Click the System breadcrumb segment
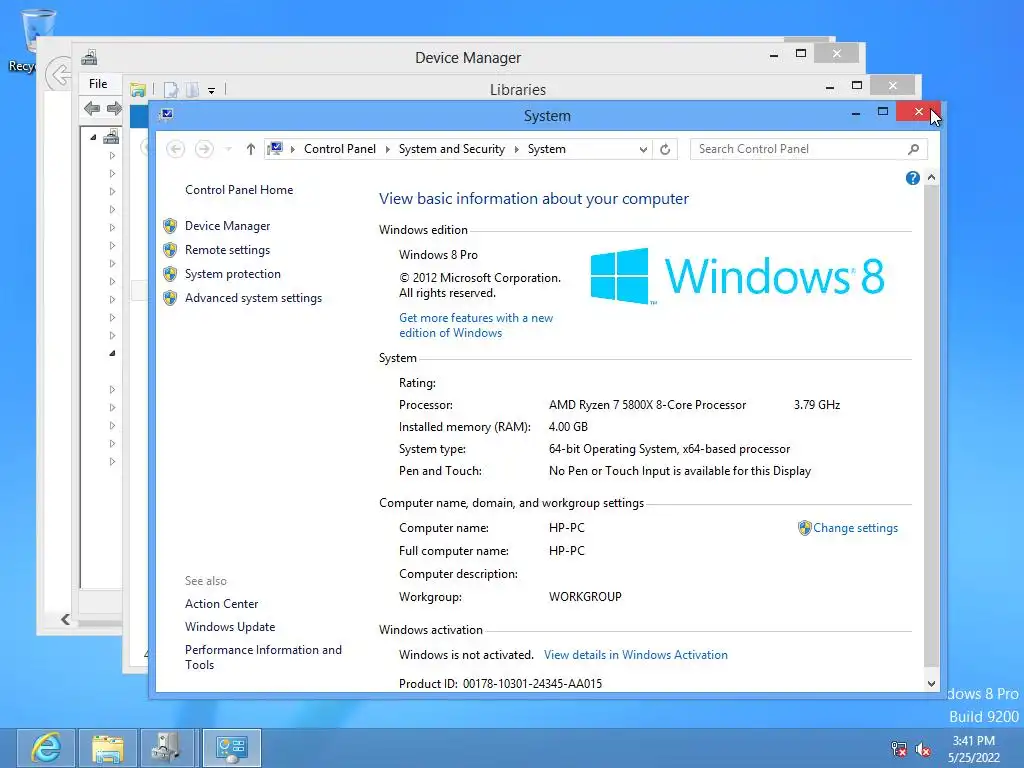 pyautogui.click(x=547, y=149)
